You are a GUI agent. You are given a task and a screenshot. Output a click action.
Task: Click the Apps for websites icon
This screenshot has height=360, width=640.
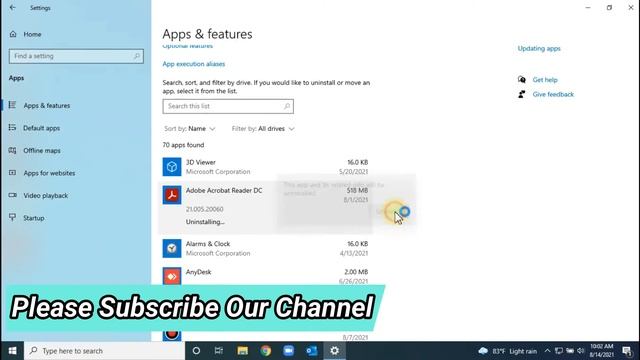(13, 173)
